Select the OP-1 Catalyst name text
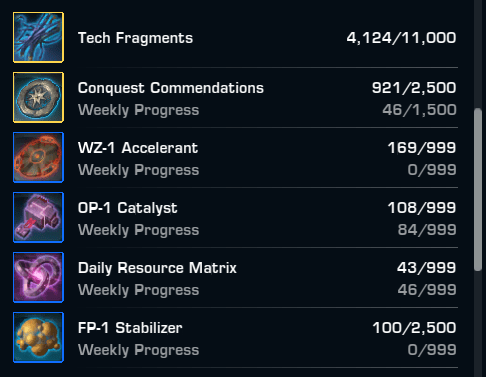Image resolution: width=486 pixels, height=377 pixels. pyautogui.click(x=127, y=209)
